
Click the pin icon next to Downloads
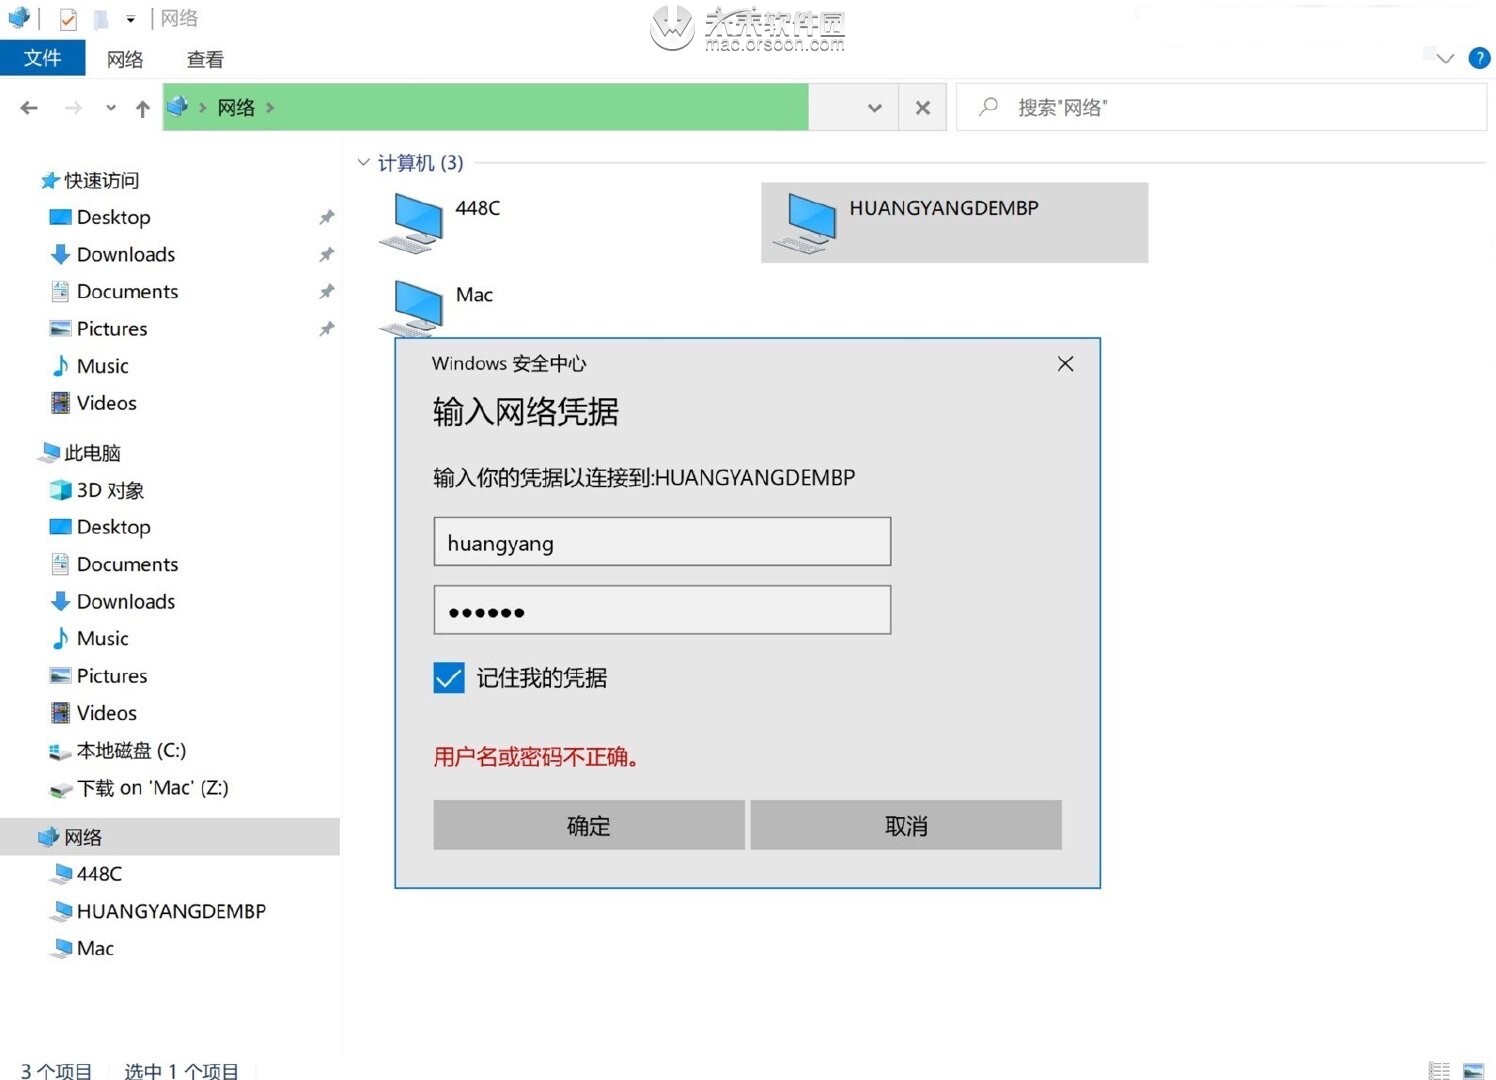326,254
